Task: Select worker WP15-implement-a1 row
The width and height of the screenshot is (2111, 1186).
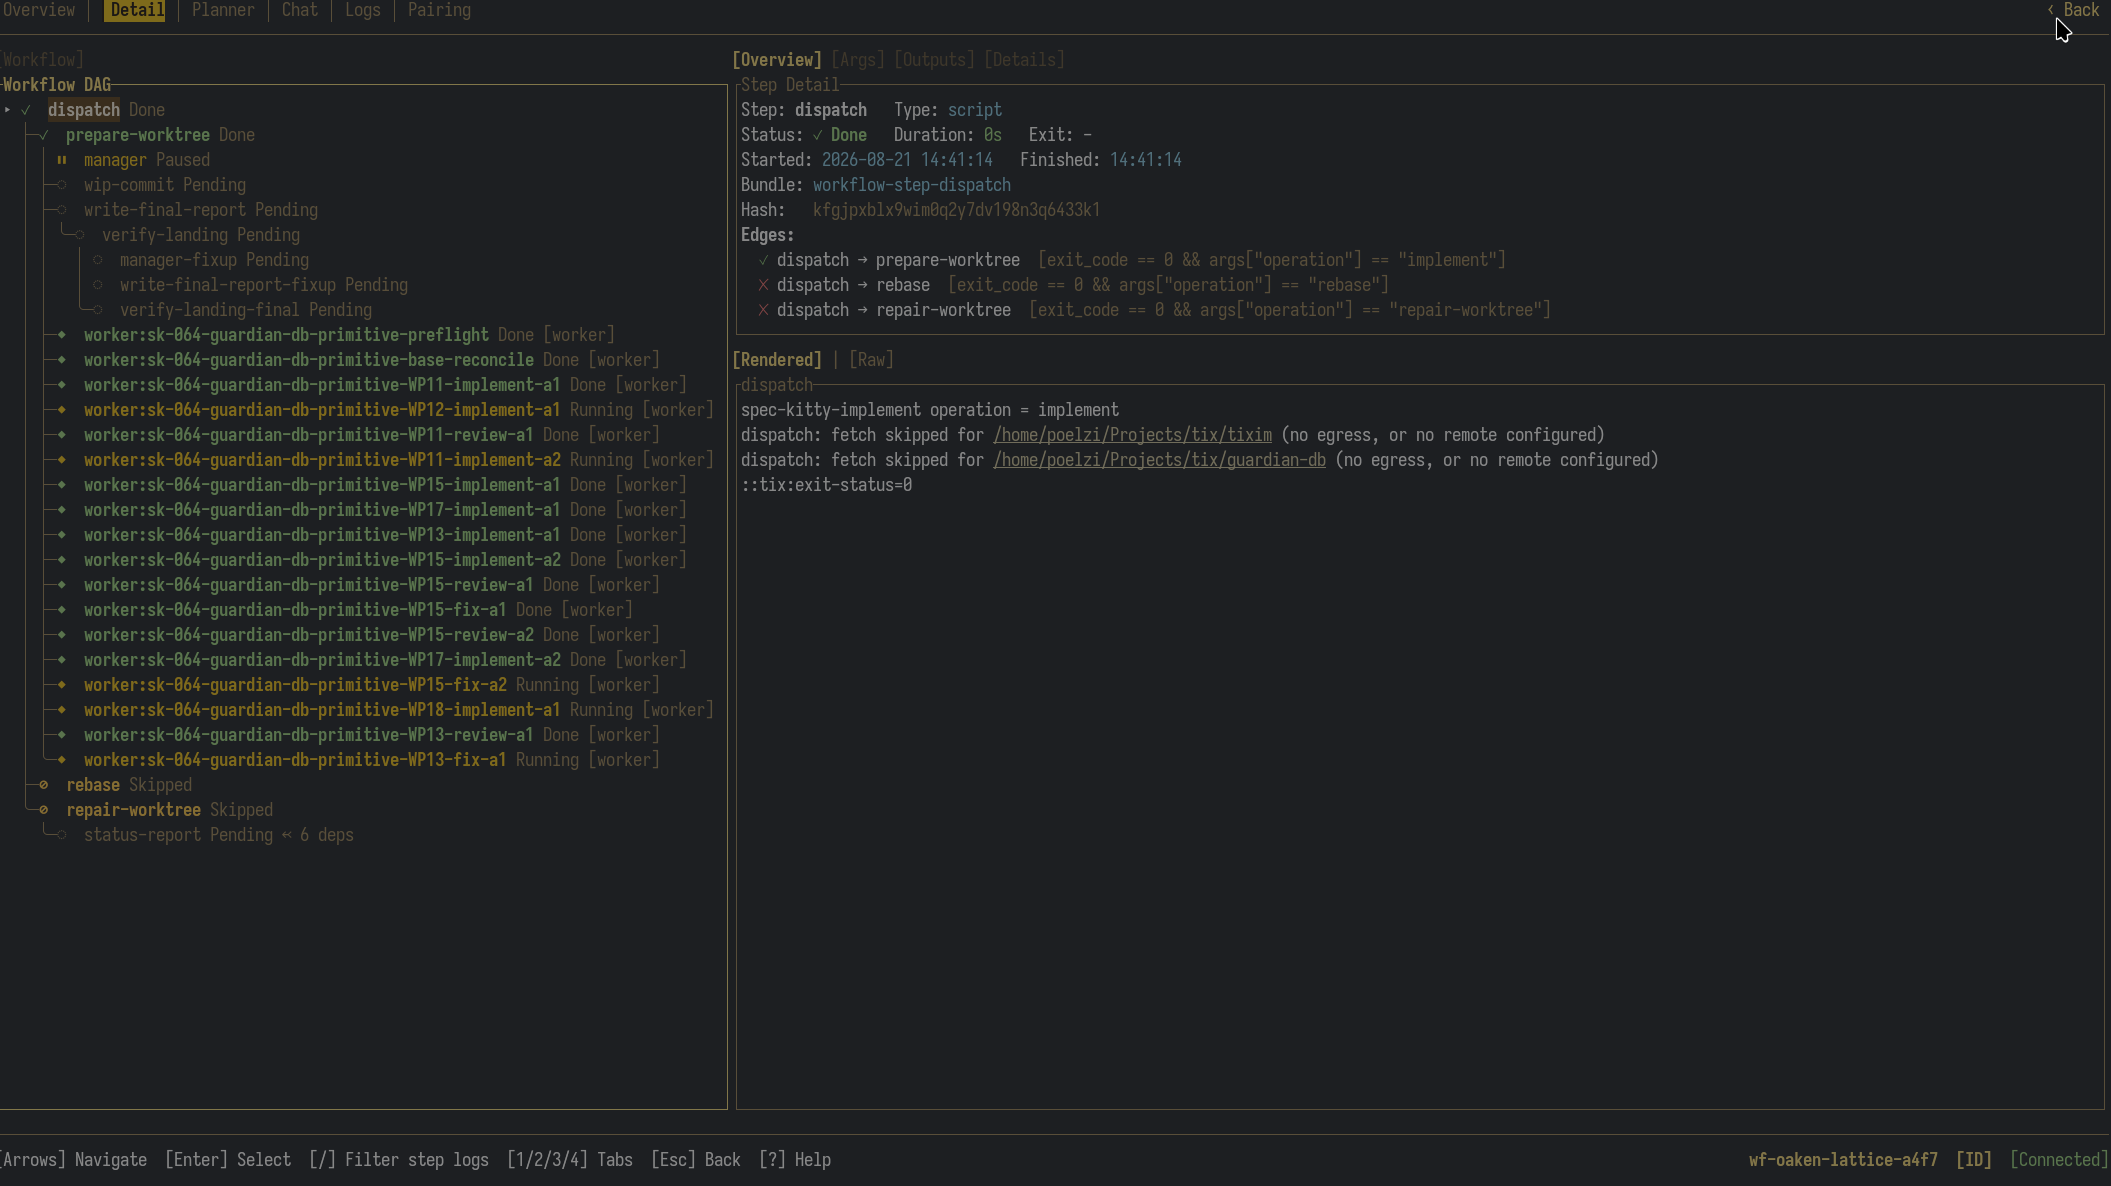Action: tap(385, 485)
